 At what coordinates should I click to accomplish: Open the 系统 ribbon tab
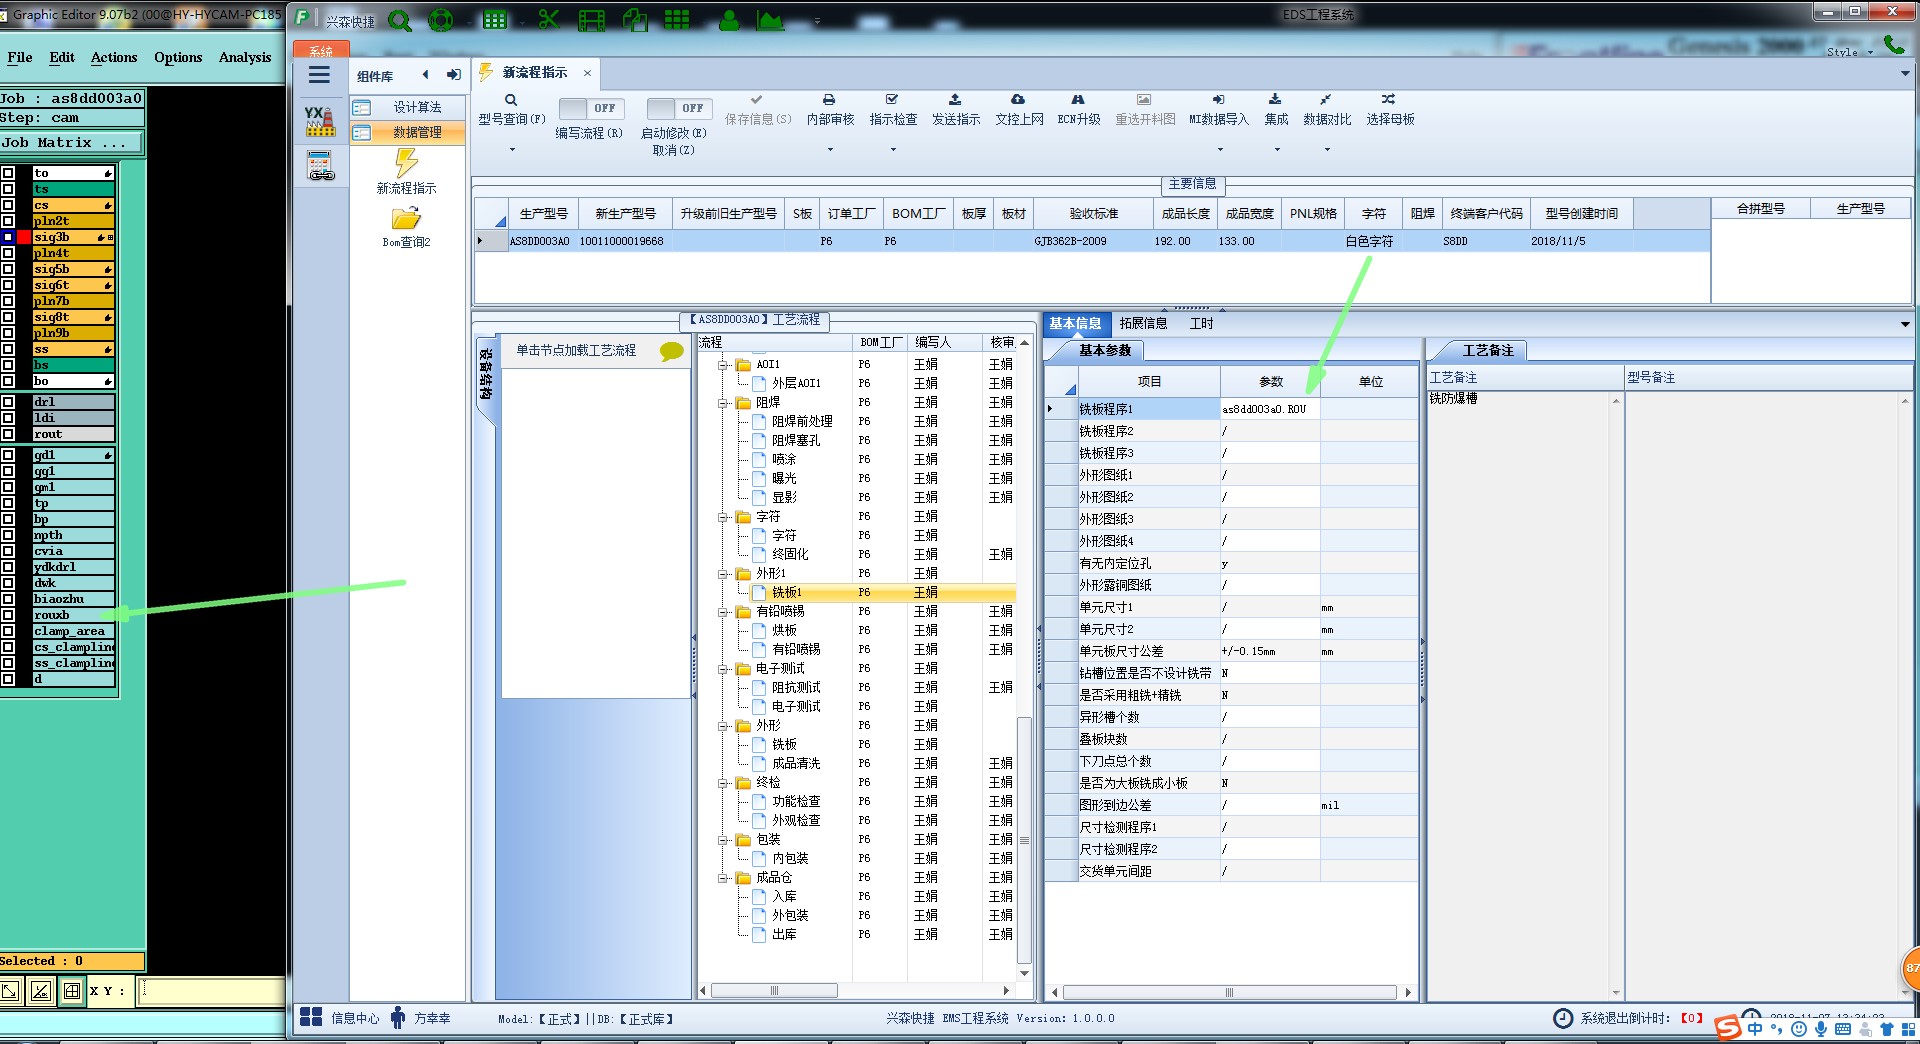coord(320,50)
